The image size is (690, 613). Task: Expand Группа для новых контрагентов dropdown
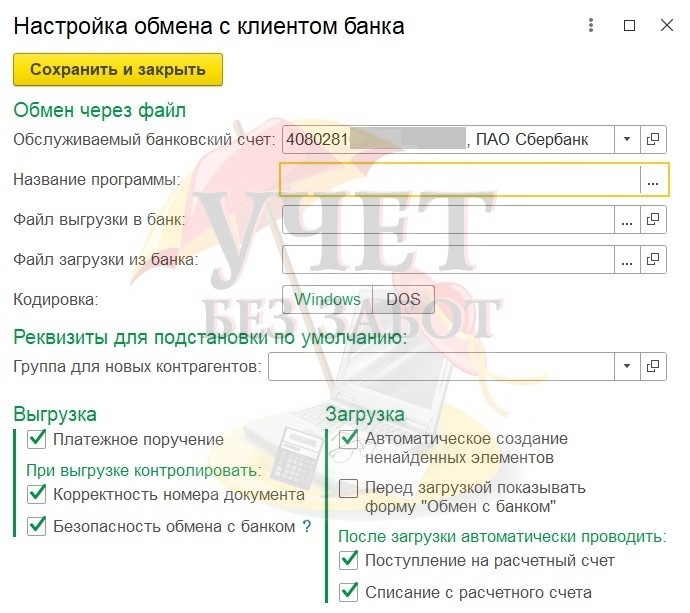627,366
